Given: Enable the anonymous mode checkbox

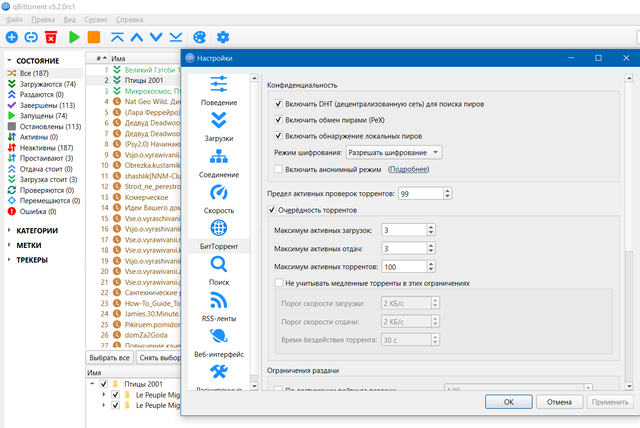Looking at the screenshot, I should [x=278, y=169].
